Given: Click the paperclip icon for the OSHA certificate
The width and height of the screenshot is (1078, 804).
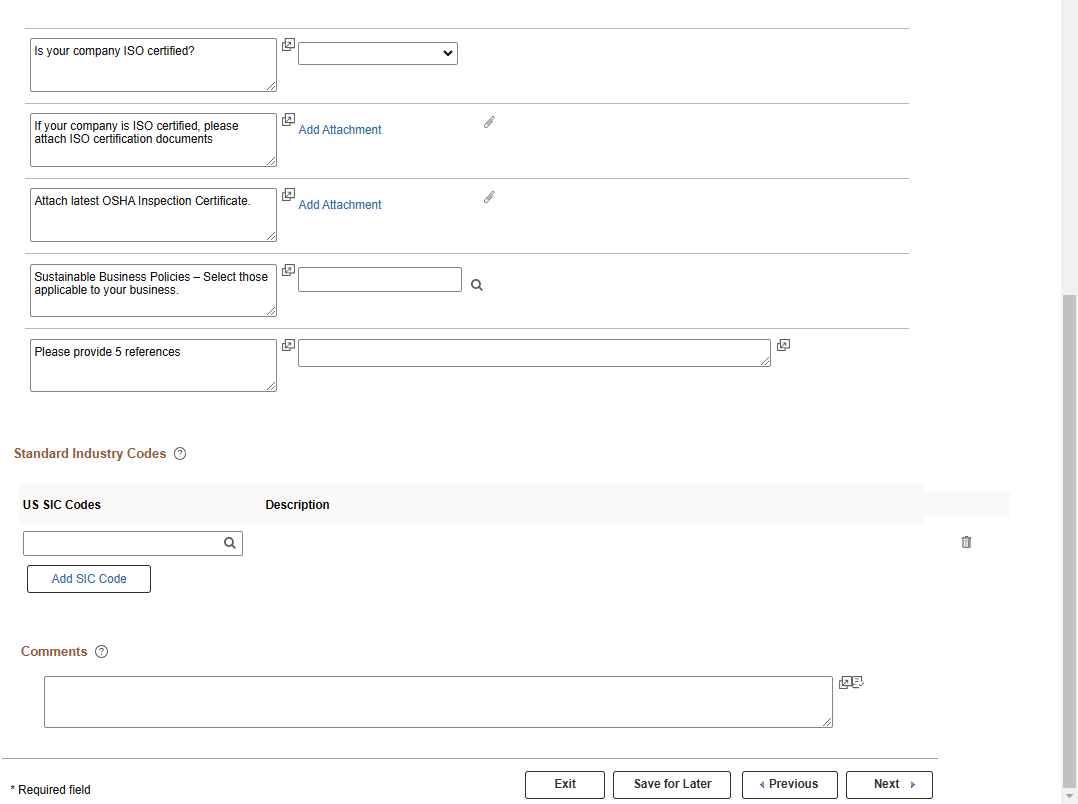Looking at the screenshot, I should tap(489, 197).
